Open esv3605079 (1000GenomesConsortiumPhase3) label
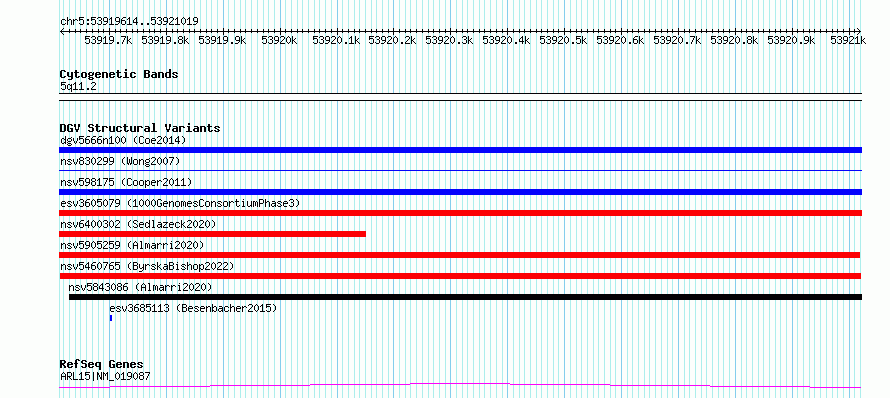The height and width of the screenshot is (398, 890). pyautogui.click(x=180, y=203)
